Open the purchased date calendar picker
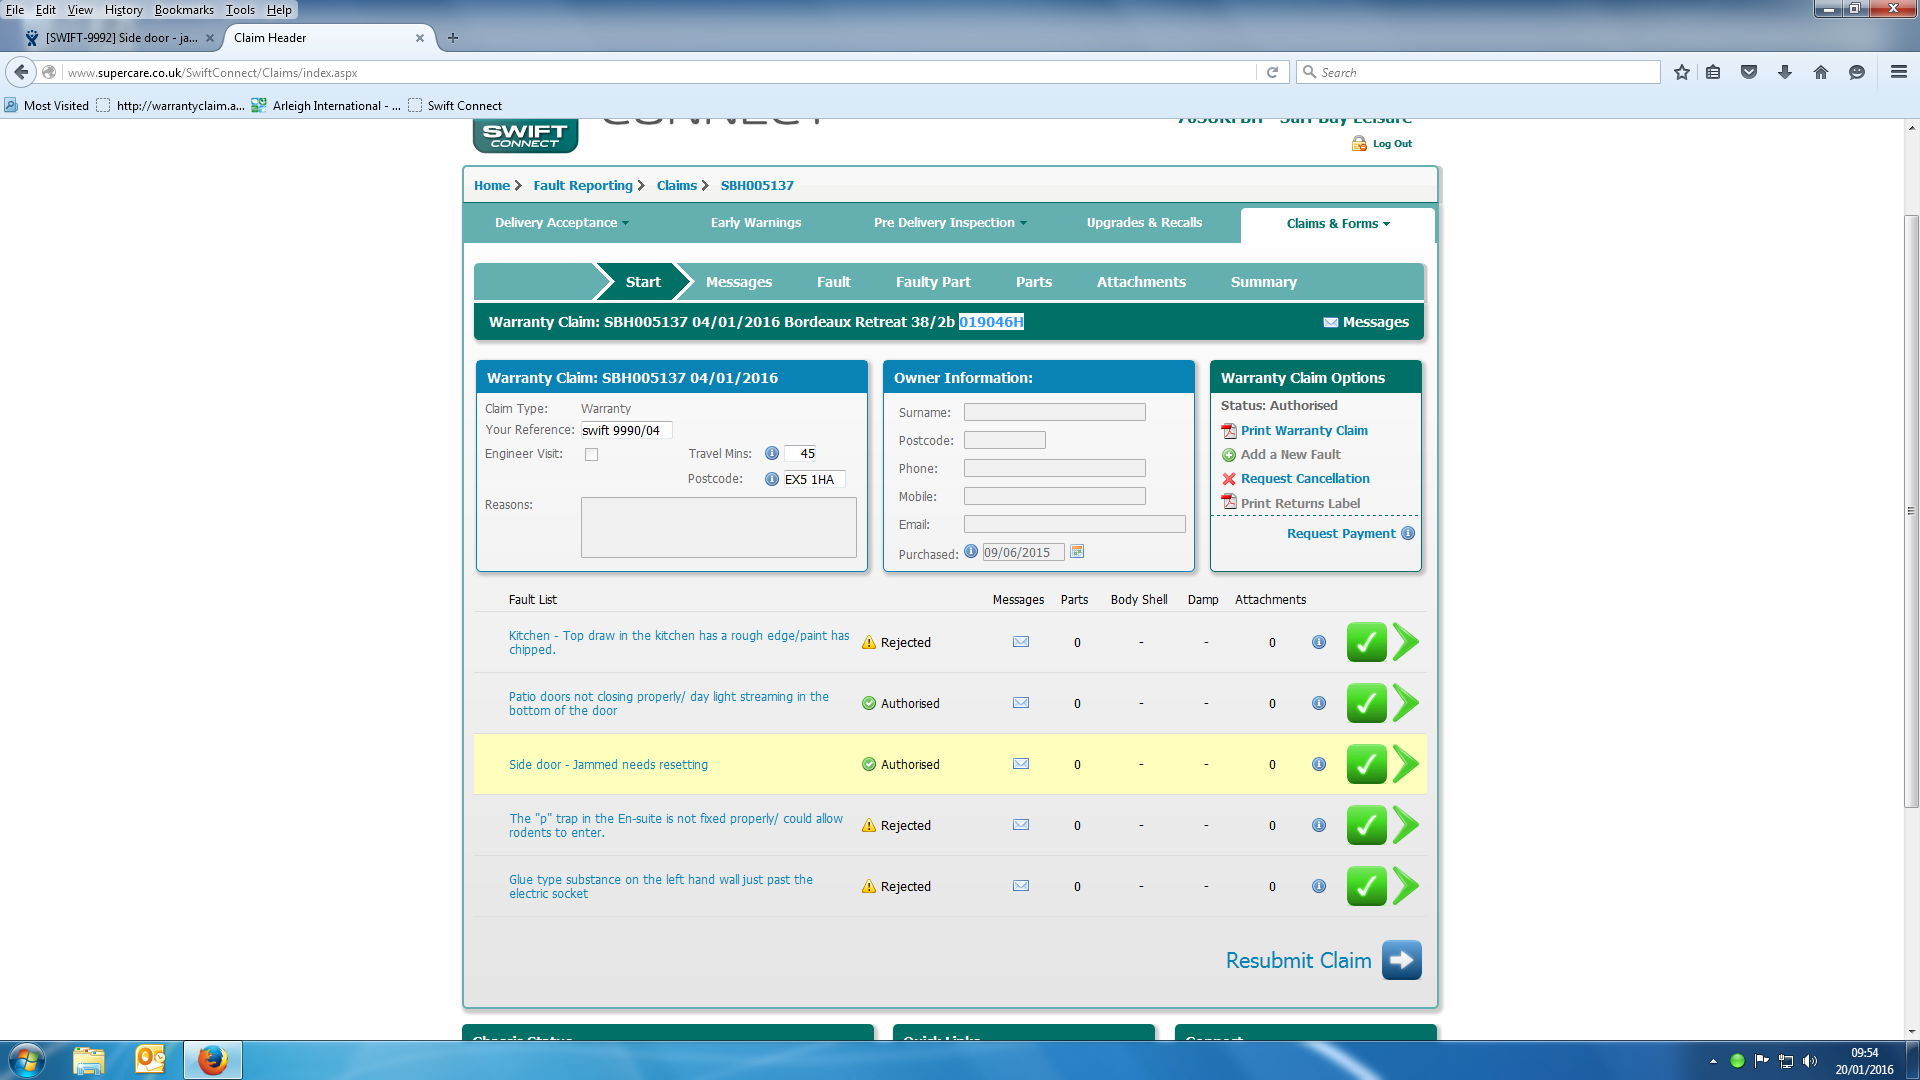Screen dimensions: 1920x1080 pos(1077,552)
